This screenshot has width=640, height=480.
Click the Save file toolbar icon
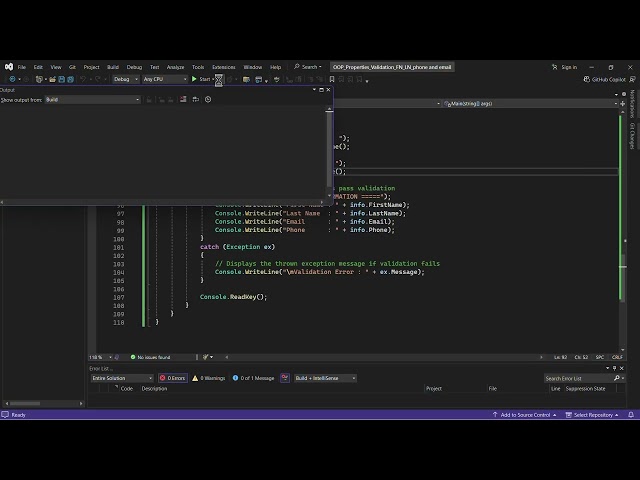coord(62,79)
